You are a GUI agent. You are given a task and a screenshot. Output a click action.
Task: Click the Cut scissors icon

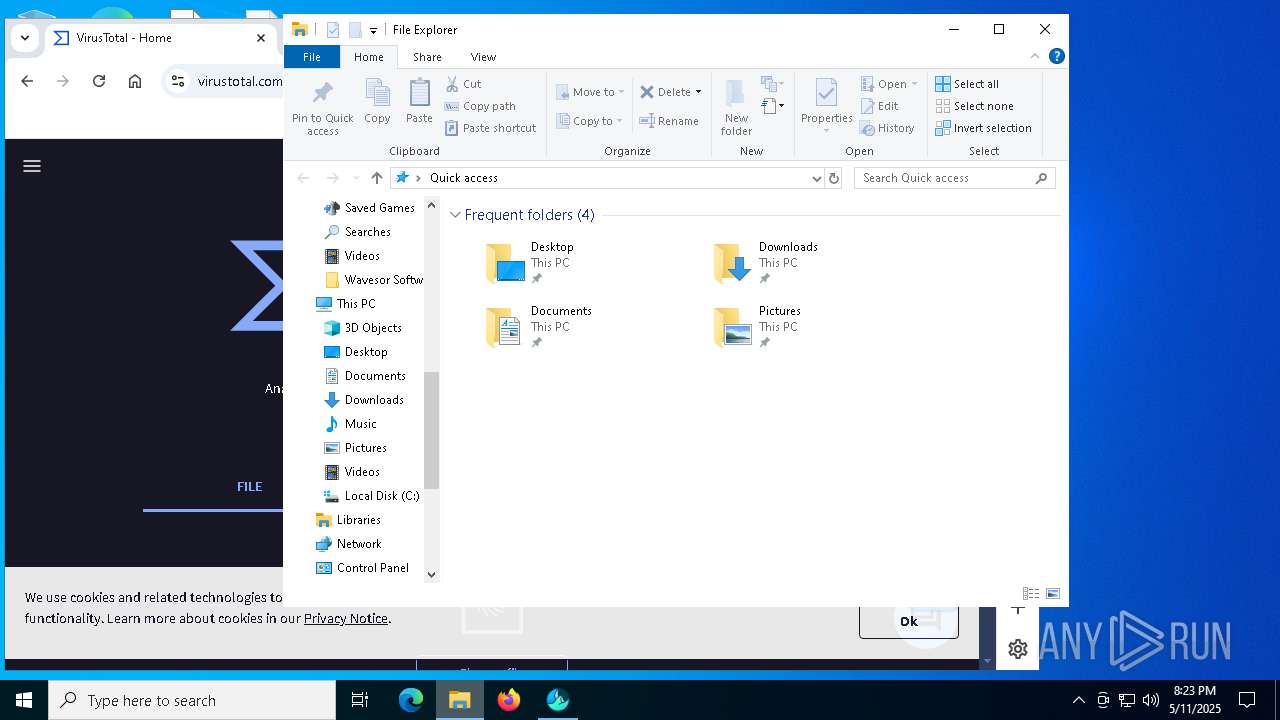click(x=452, y=84)
